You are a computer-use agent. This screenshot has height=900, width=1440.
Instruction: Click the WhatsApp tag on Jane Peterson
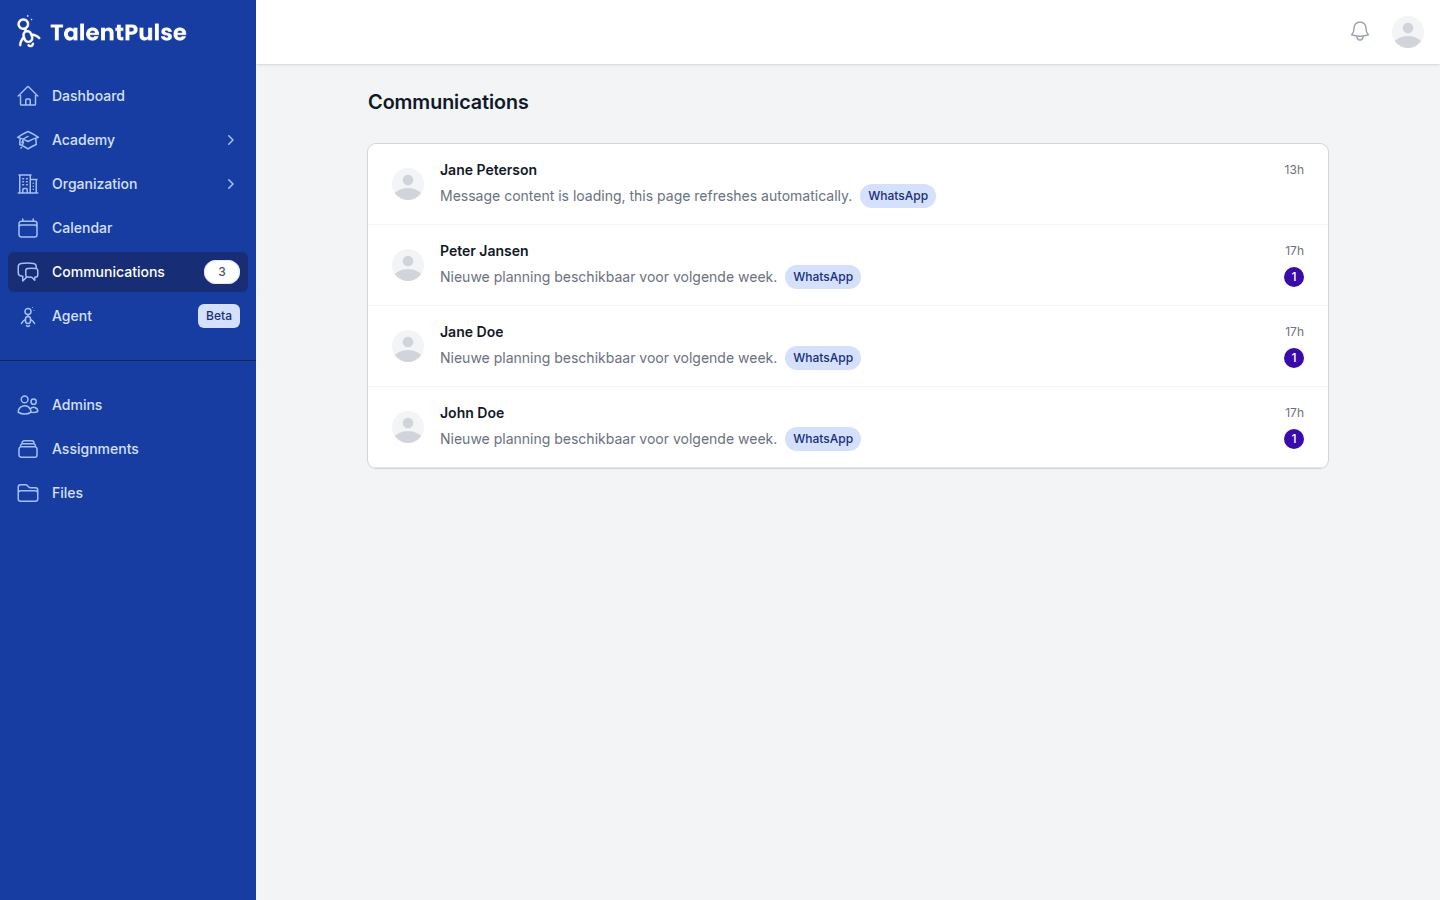(898, 196)
